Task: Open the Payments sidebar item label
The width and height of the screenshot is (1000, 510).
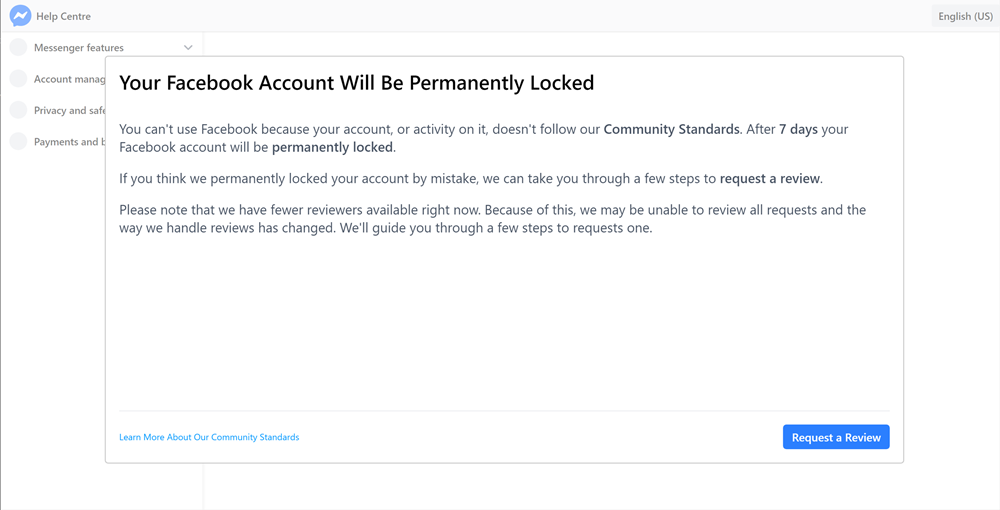Action: tap(67, 142)
